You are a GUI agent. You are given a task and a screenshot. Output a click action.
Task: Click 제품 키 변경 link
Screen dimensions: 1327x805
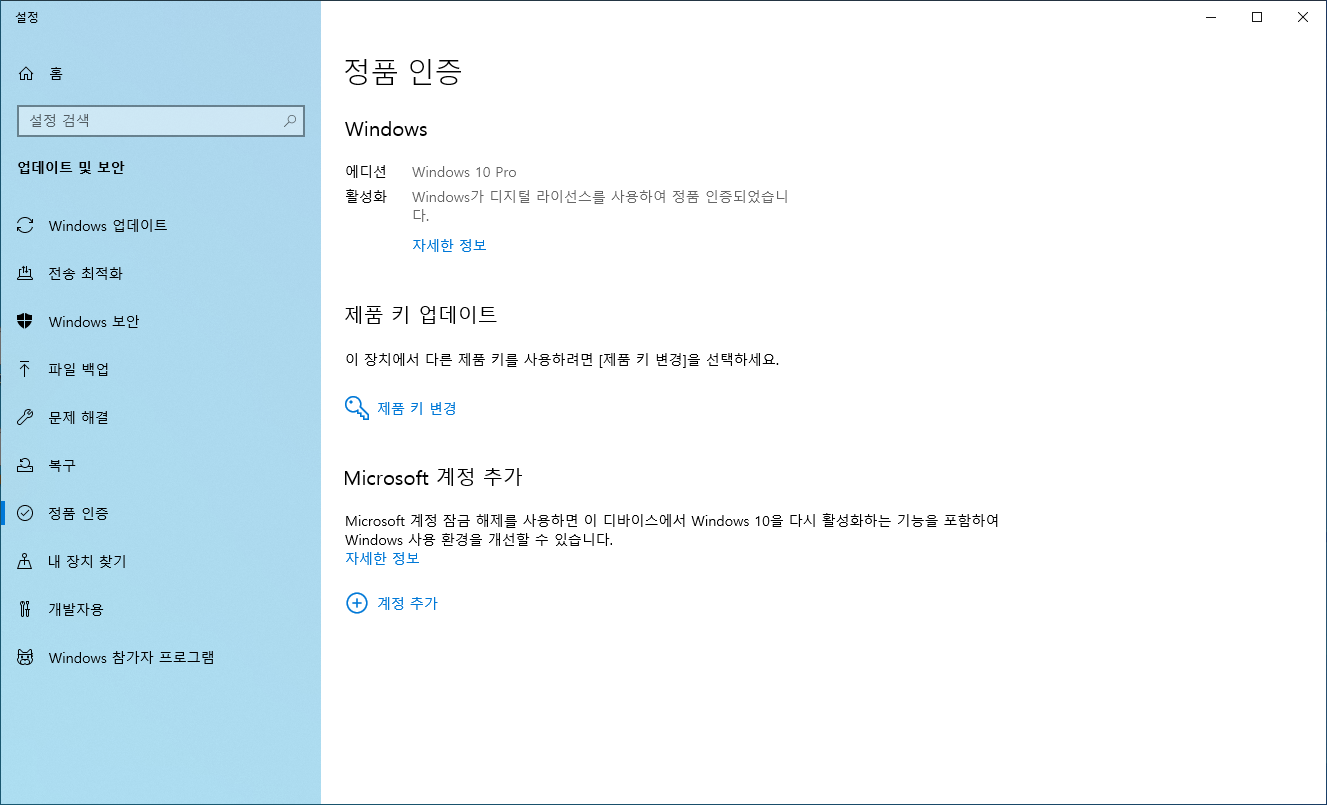417,408
